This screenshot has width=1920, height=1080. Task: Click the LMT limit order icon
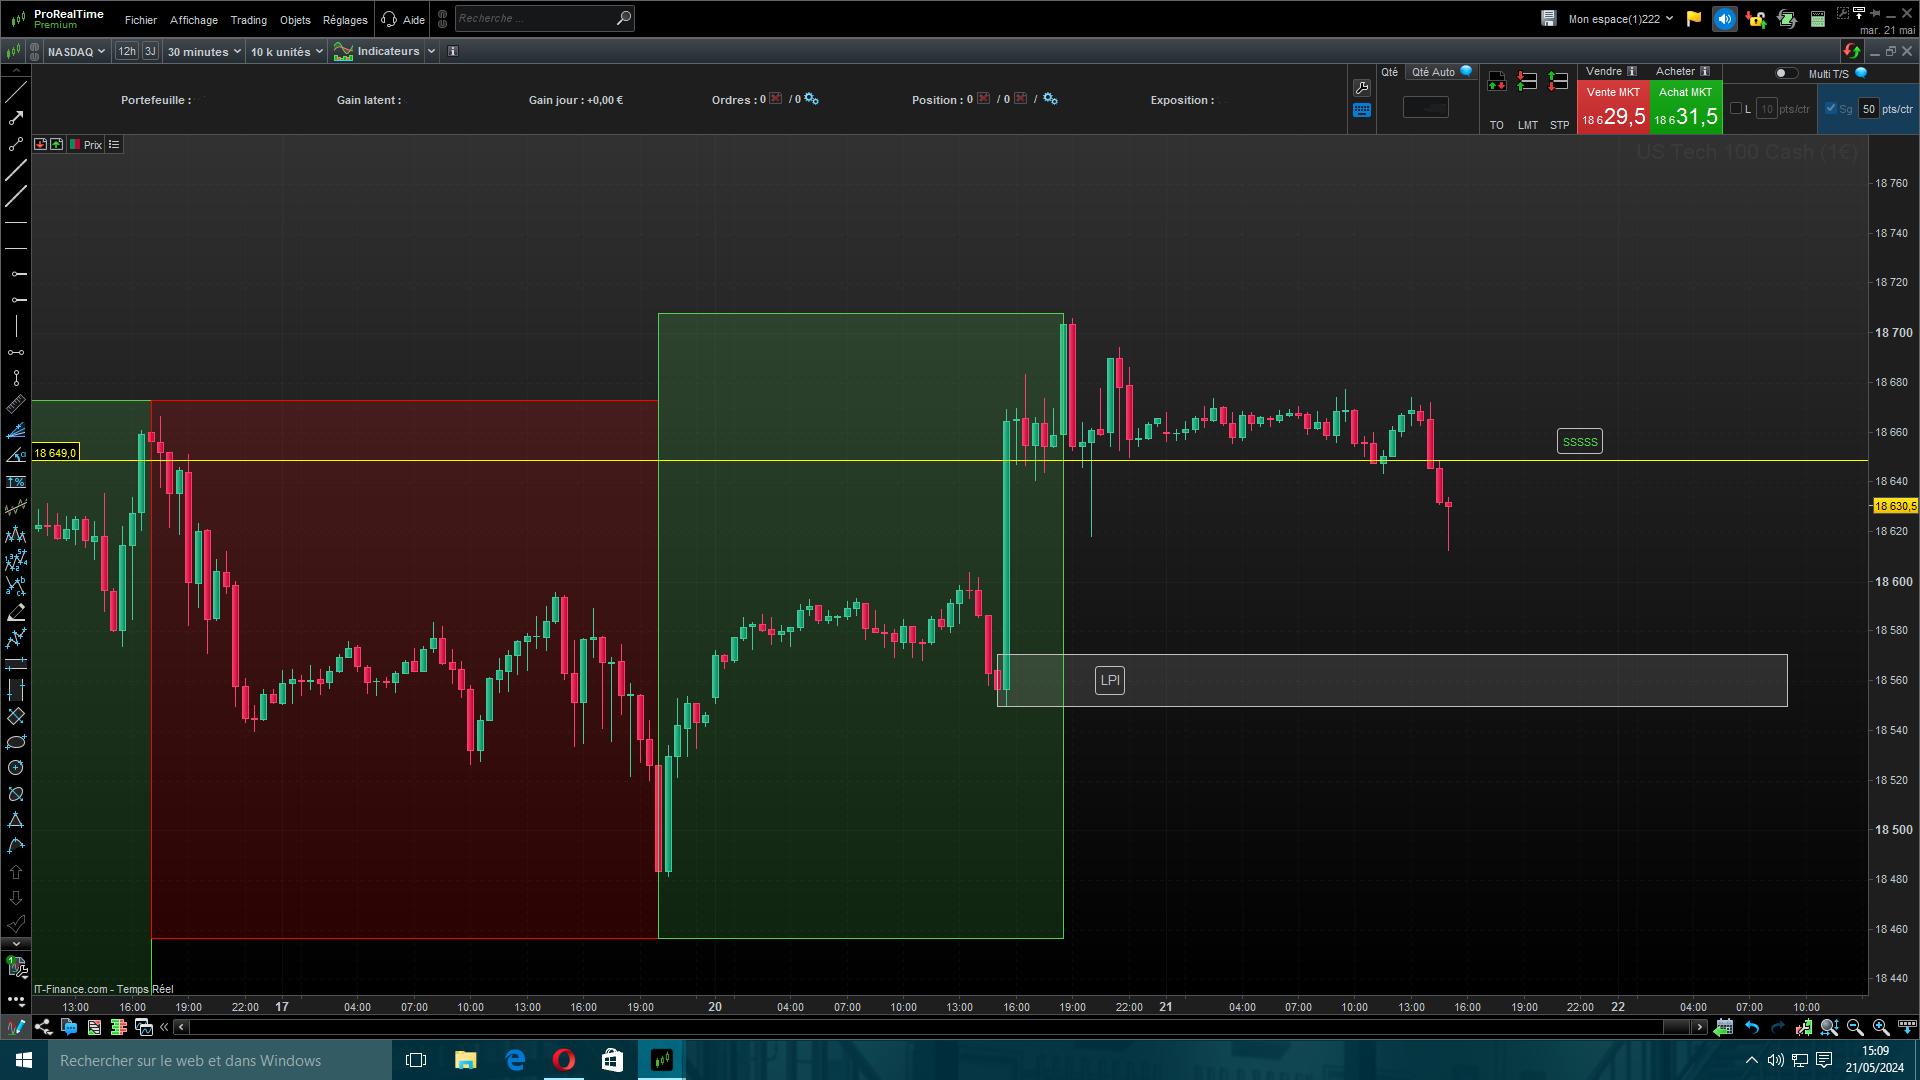coord(1527,83)
